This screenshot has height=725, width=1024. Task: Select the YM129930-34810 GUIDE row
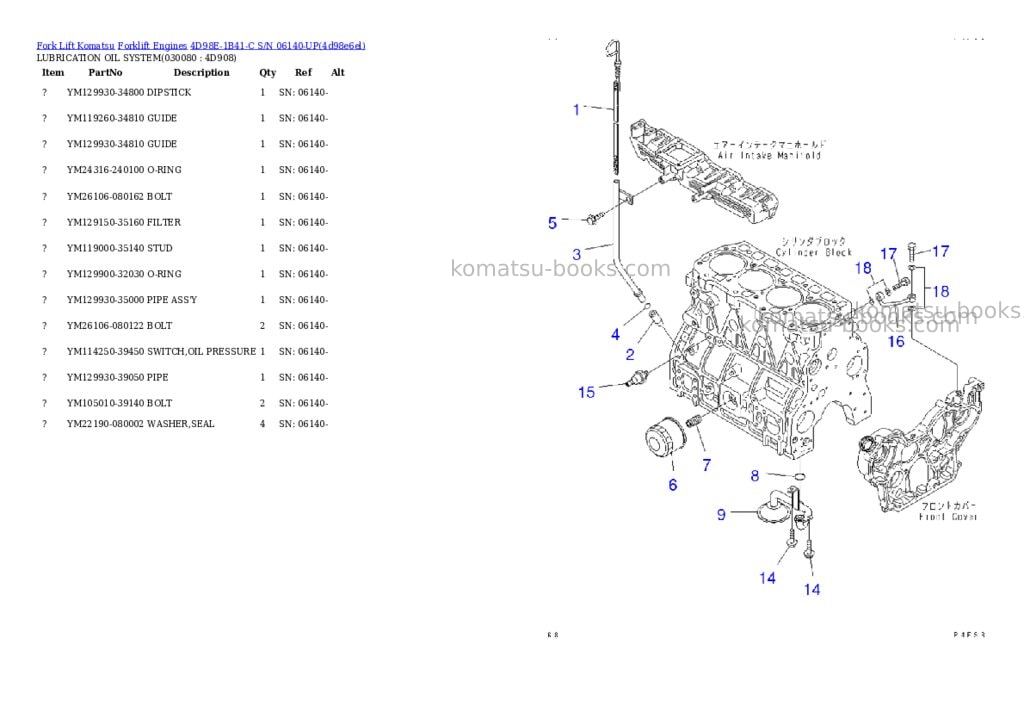[x=185, y=144]
